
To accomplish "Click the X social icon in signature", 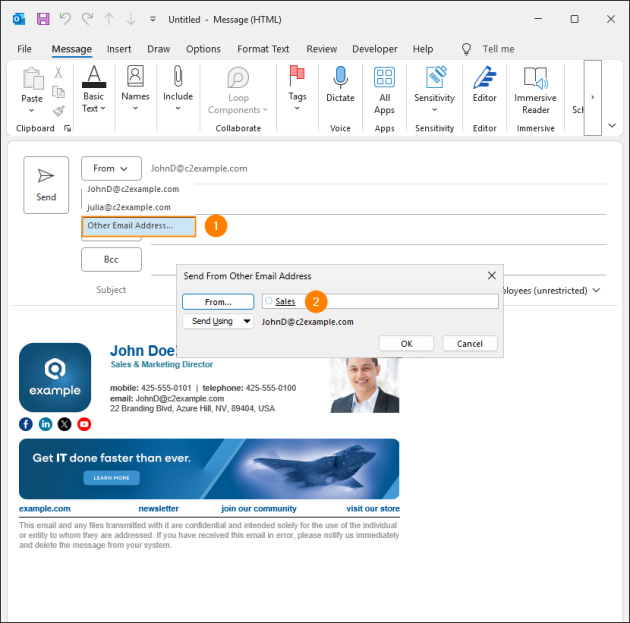I will point(65,424).
